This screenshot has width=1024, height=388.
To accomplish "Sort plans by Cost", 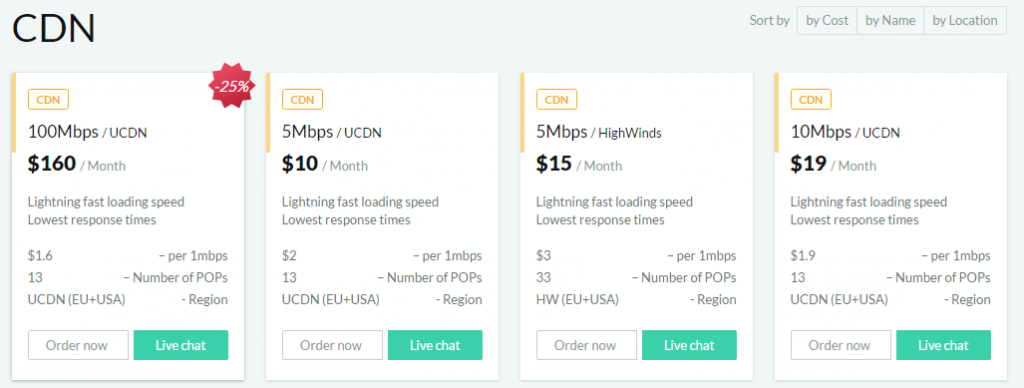I will pos(827,20).
